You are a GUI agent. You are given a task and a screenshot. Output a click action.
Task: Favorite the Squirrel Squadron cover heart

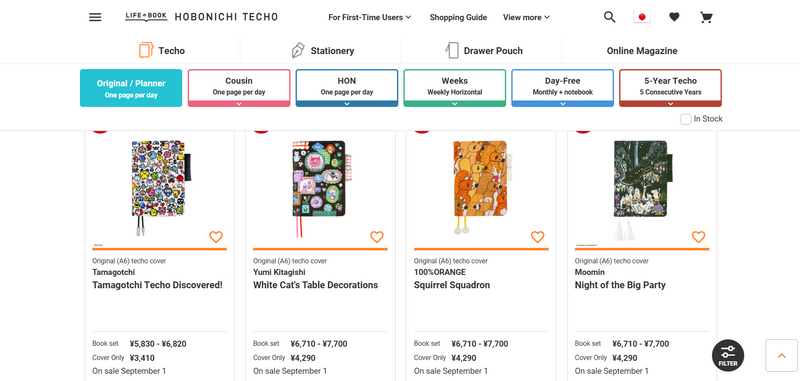pyautogui.click(x=537, y=237)
